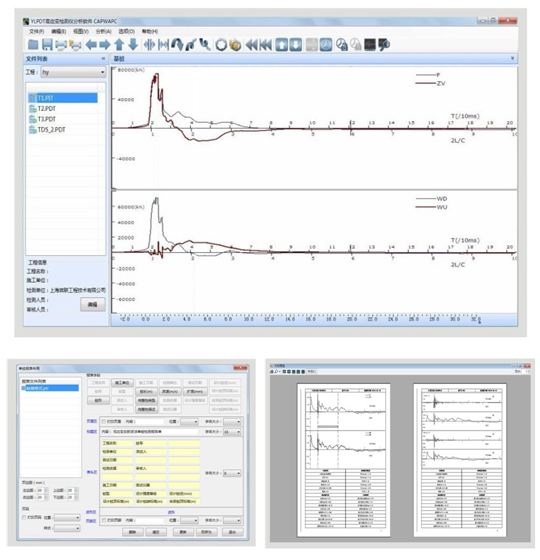This screenshot has height=560, width=540.
Task: Click the printer toolbar icon
Action: click(61, 45)
